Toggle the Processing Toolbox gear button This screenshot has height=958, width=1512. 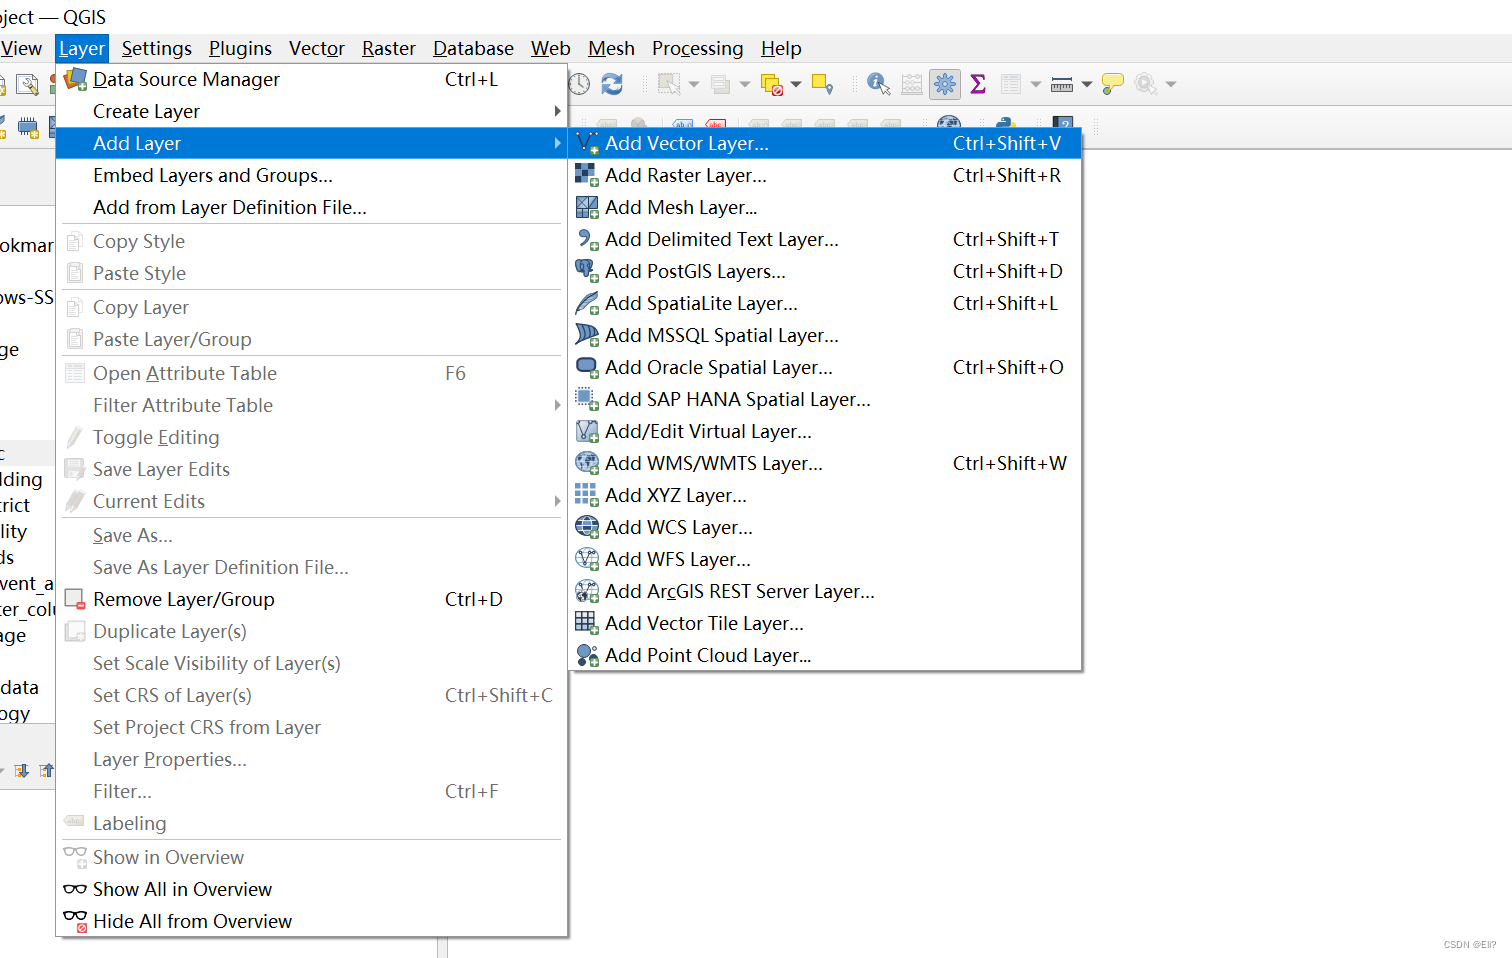(945, 84)
